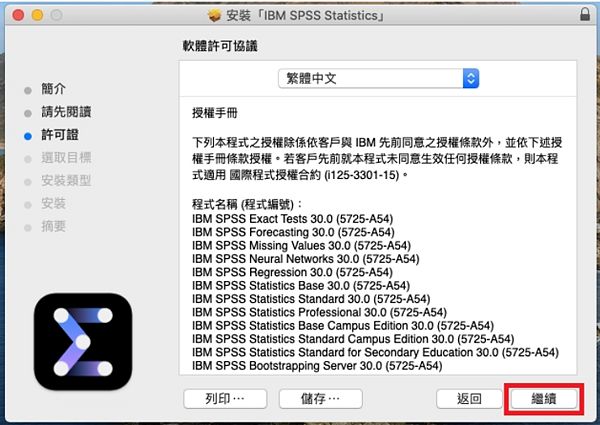Select the 請先閱讀 step in the sidebar

(x=66, y=111)
